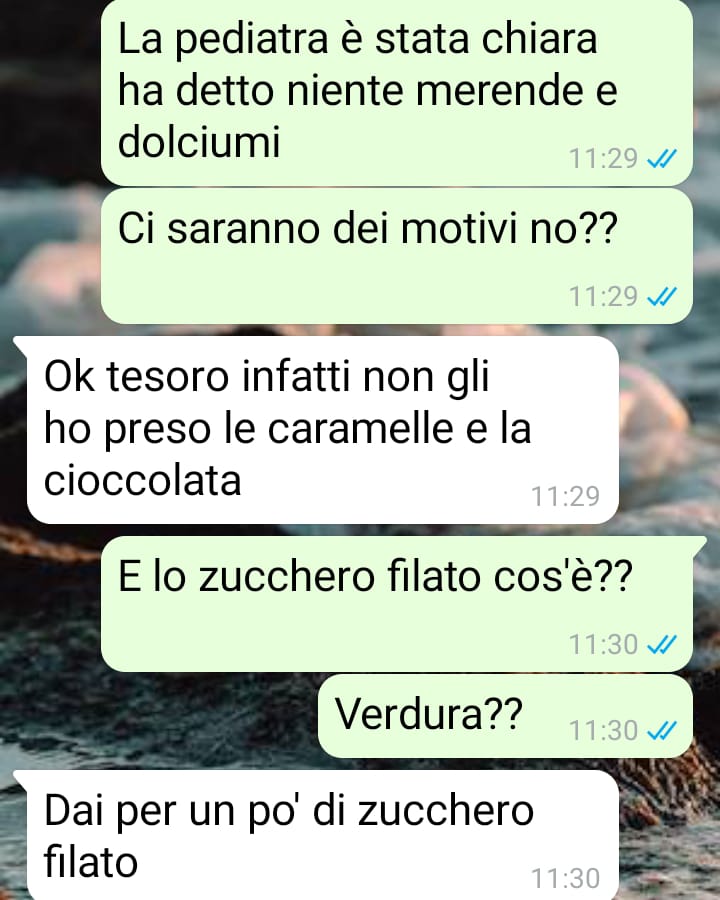Tap the 11:29 timestamp under 'Ci saranno dei motivi'
Screen dimensions: 720x900
click(603, 296)
